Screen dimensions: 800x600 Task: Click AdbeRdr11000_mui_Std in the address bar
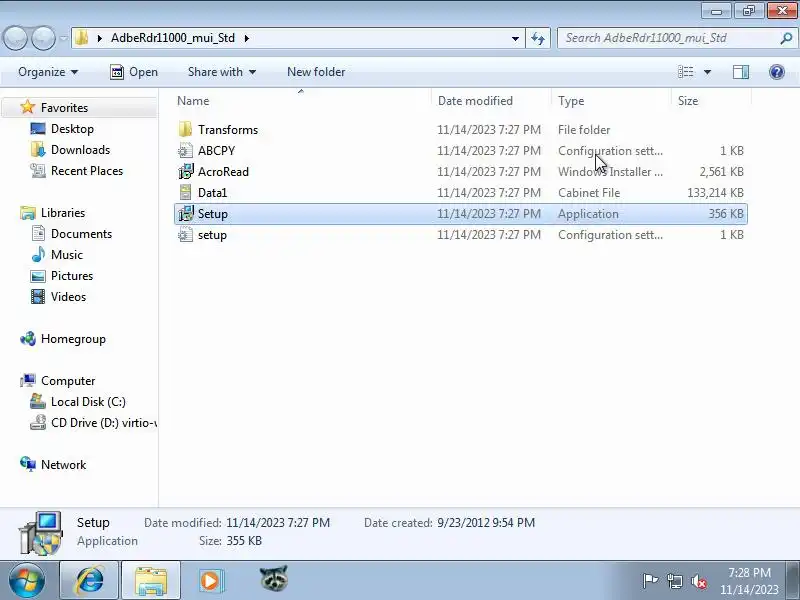173,38
